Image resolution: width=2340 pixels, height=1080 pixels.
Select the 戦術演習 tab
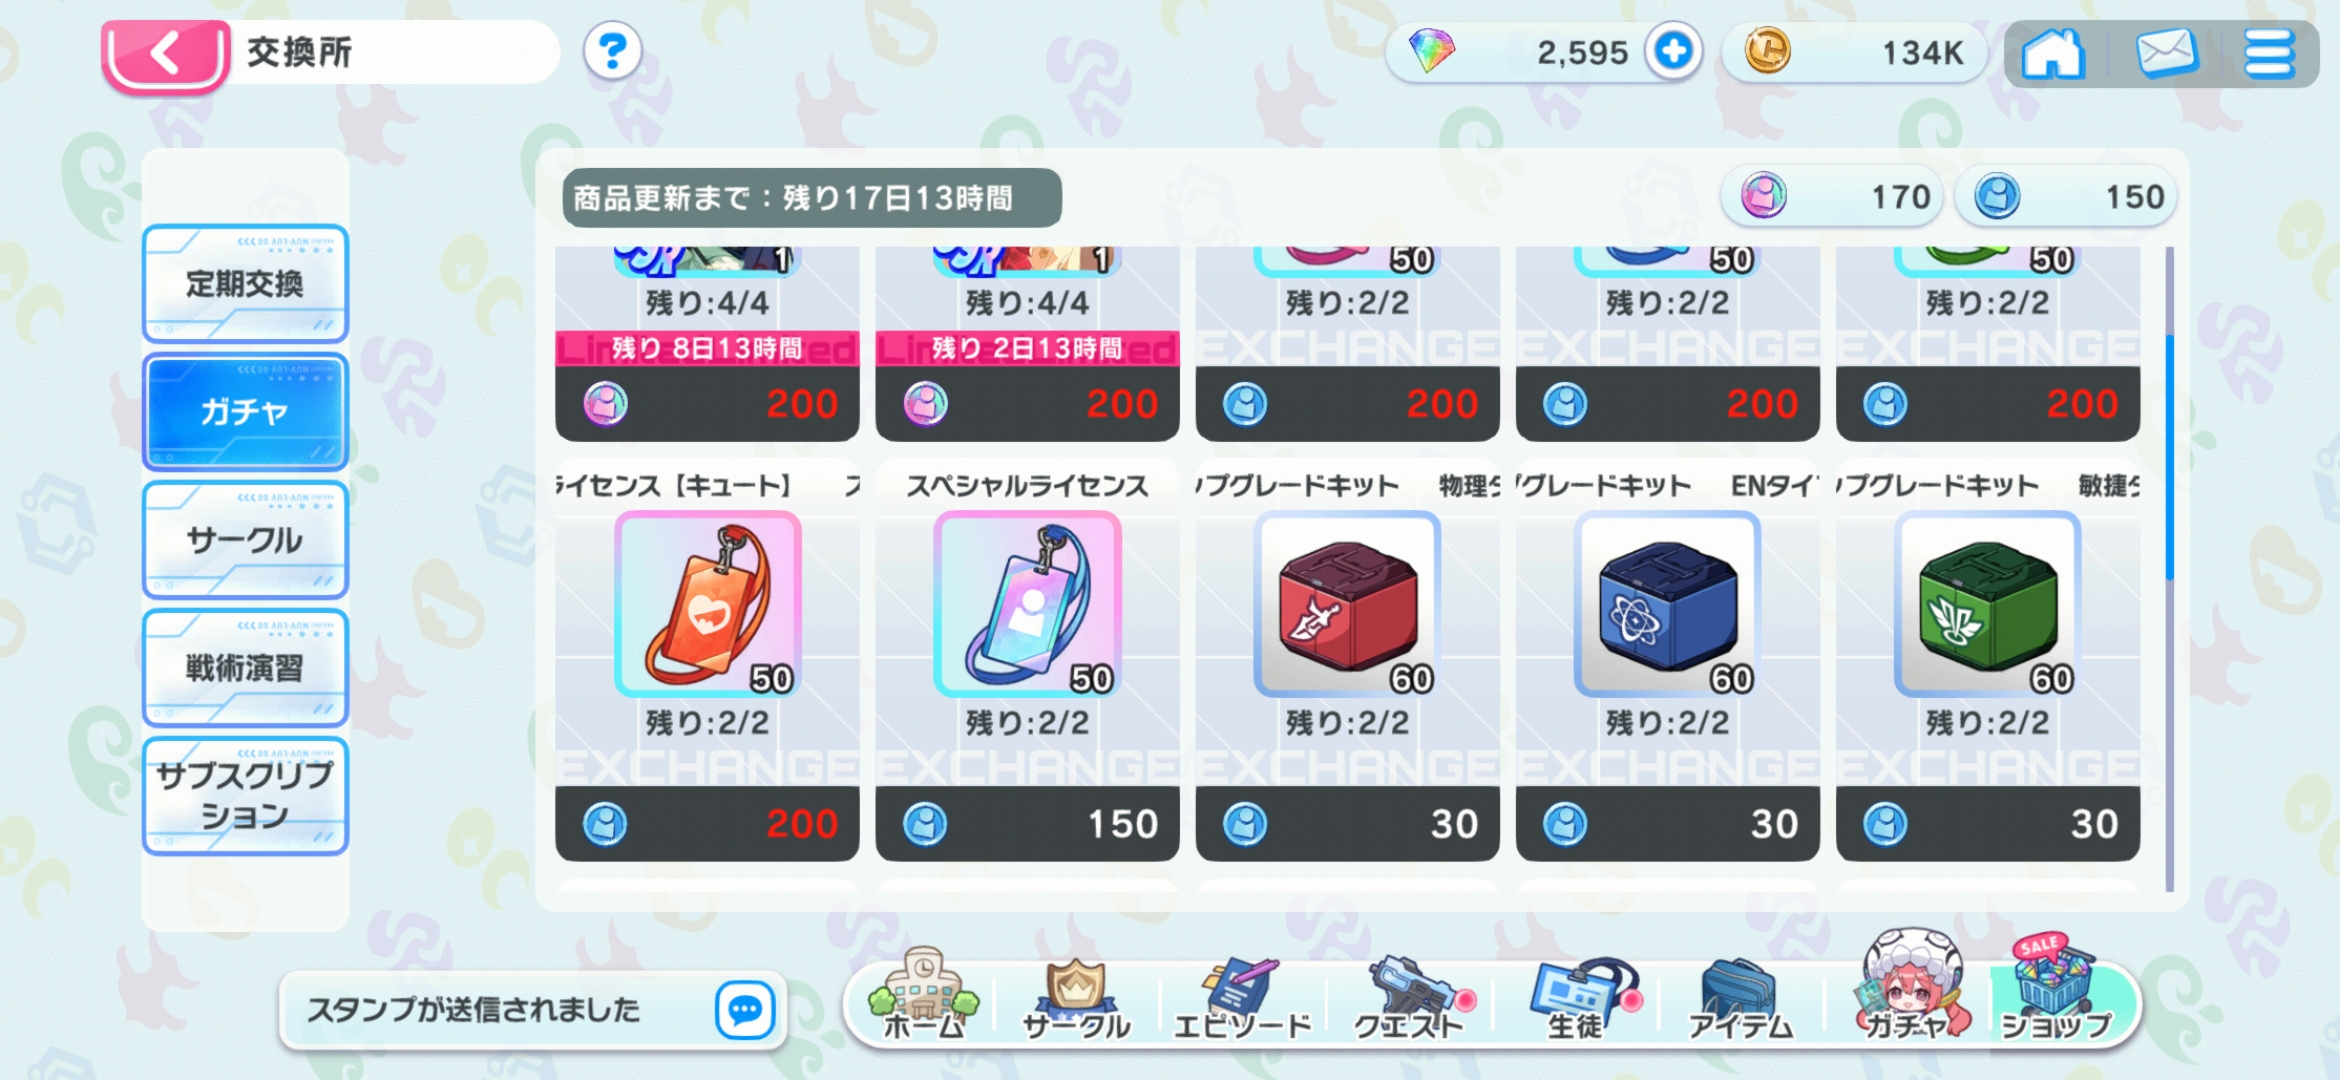pos(245,668)
